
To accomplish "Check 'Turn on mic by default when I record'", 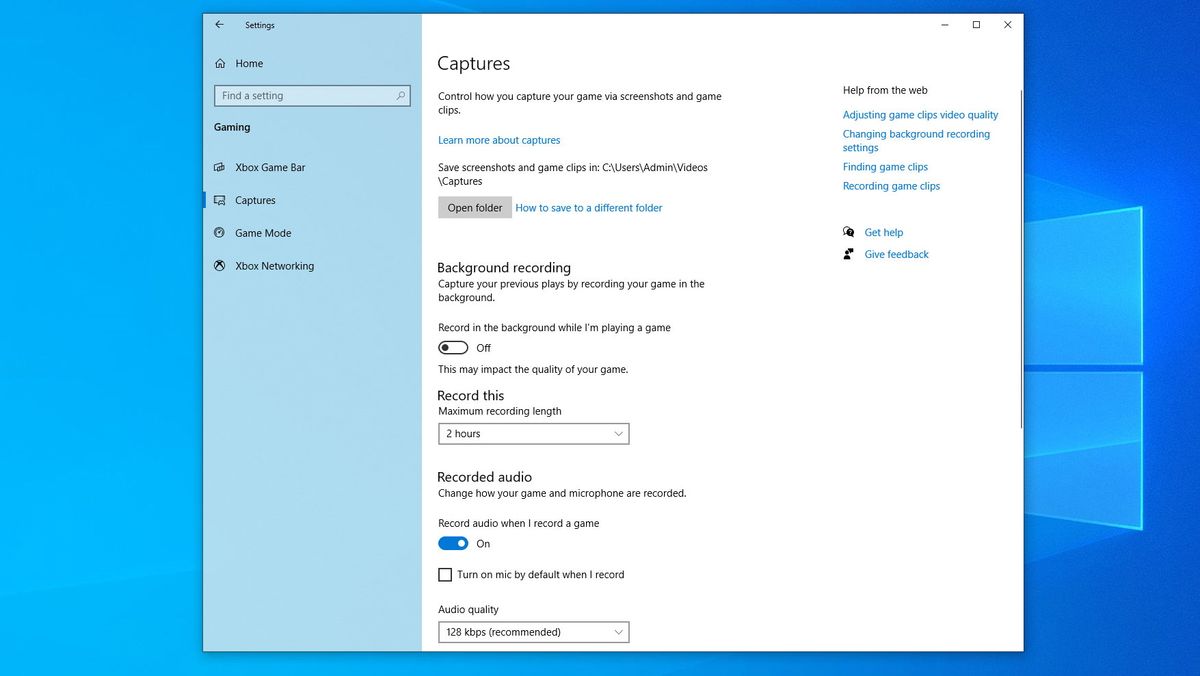I will (445, 574).
